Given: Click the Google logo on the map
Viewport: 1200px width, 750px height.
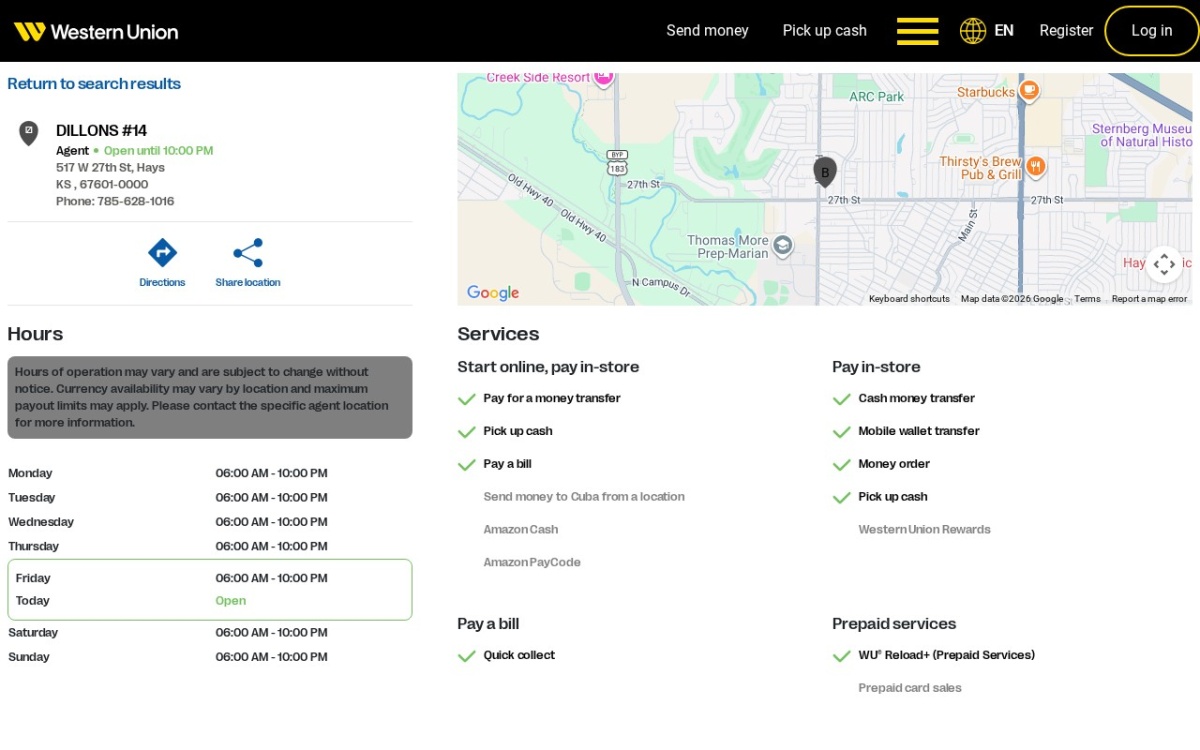Looking at the screenshot, I should click(493, 292).
